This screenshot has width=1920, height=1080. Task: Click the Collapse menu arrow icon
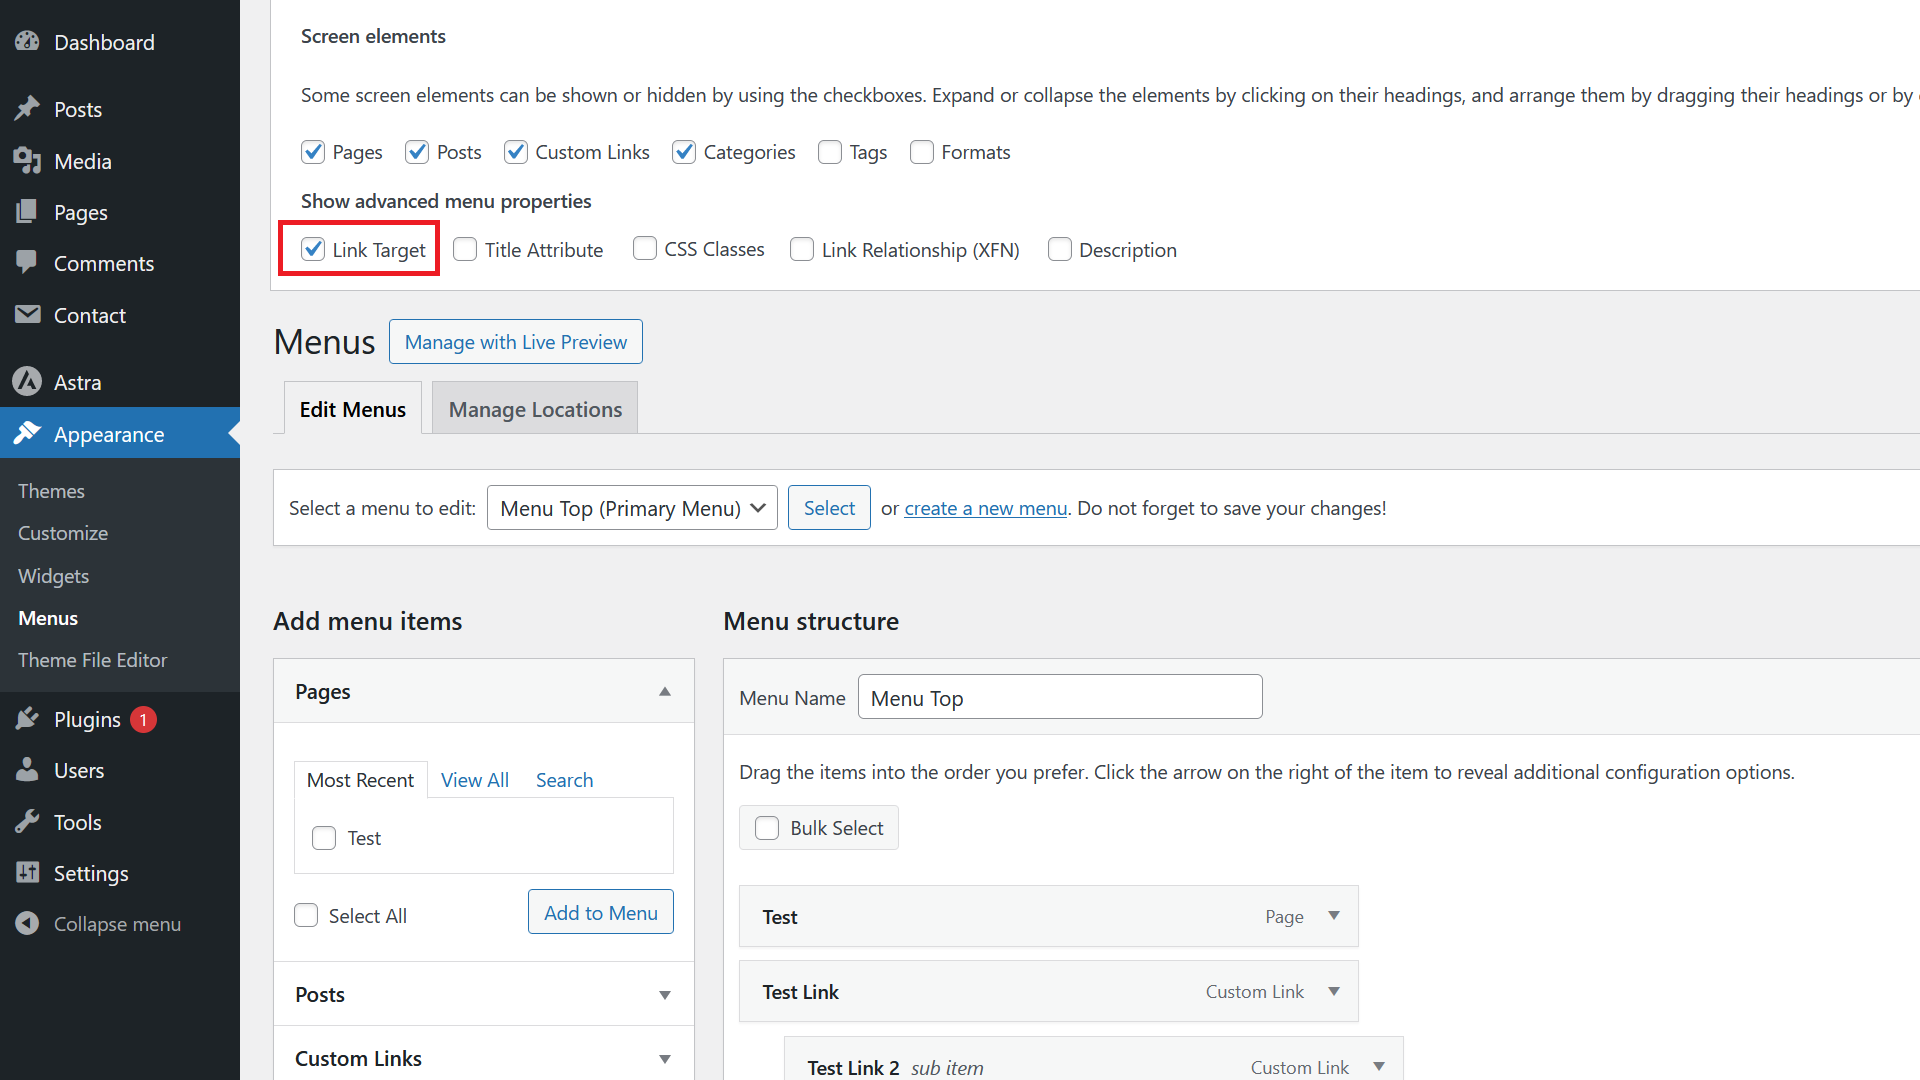[x=27, y=924]
